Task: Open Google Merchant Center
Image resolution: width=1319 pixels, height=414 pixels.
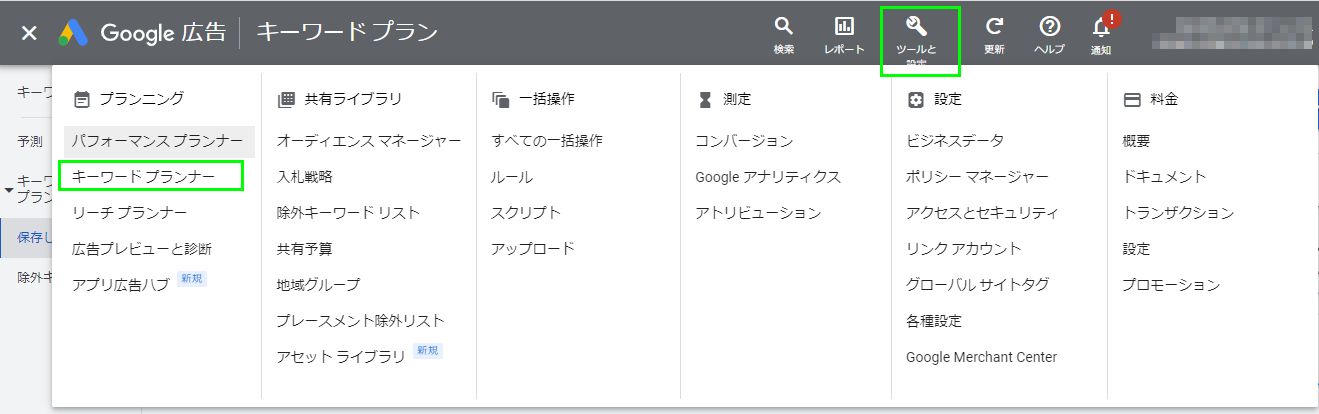Action: pyautogui.click(x=981, y=357)
